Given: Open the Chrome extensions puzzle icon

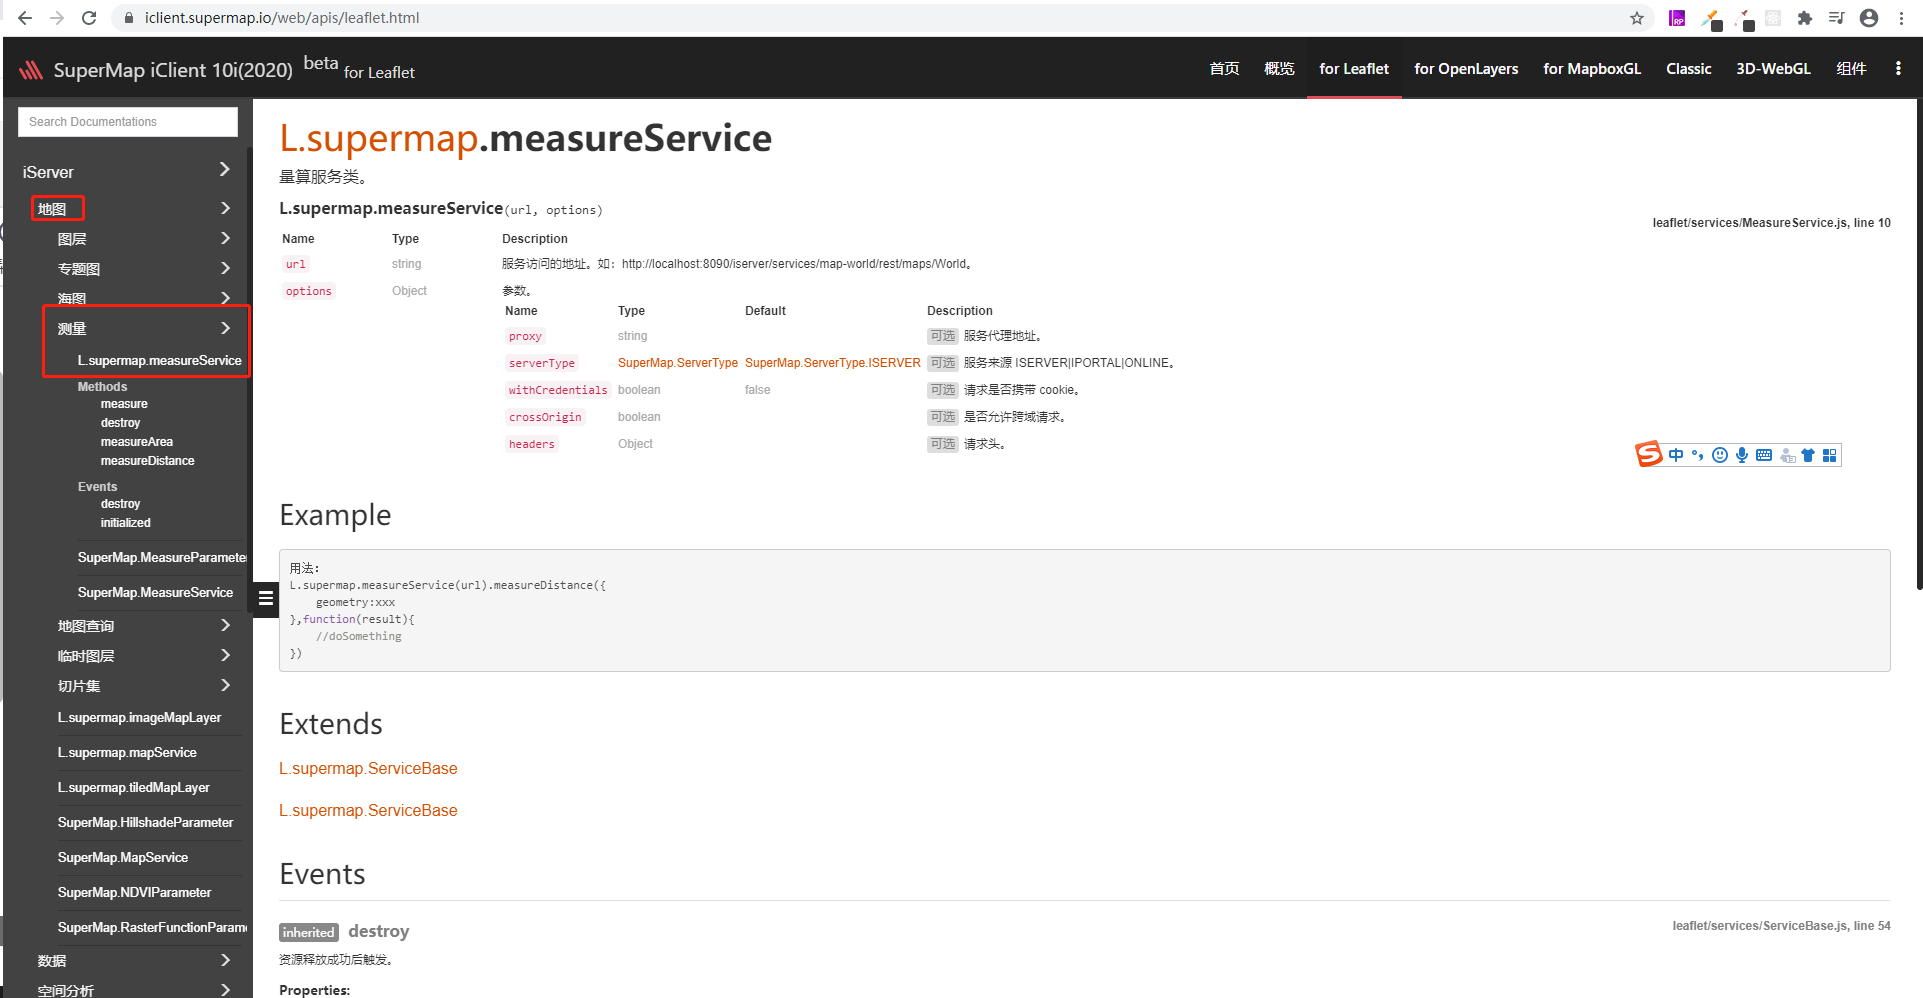Looking at the screenshot, I should pyautogui.click(x=1805, y=18).
